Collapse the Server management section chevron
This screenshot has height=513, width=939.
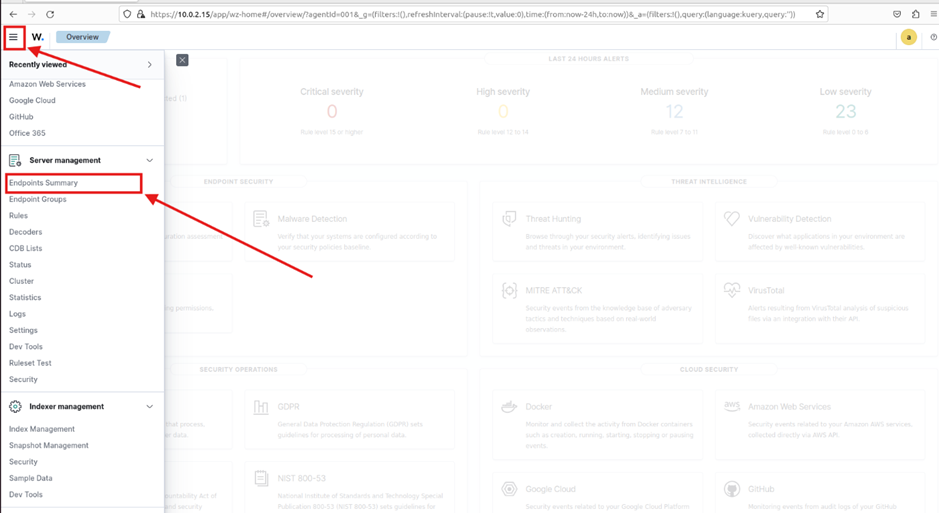pos(150,160)
